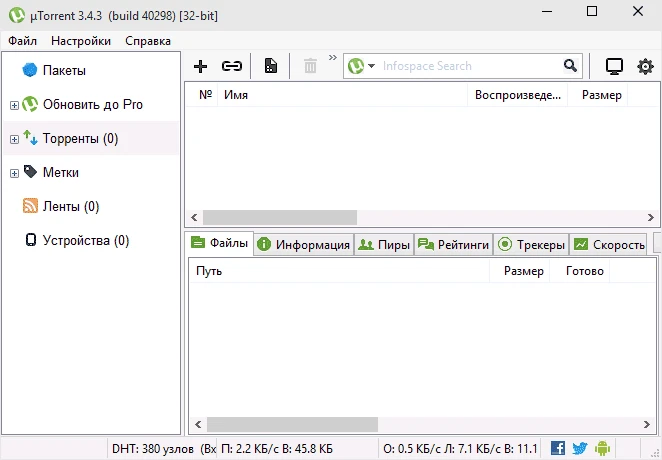
Task: Click the Пакеты blue bundle icon
Action: pyautogui.click(x=30, y=70)
